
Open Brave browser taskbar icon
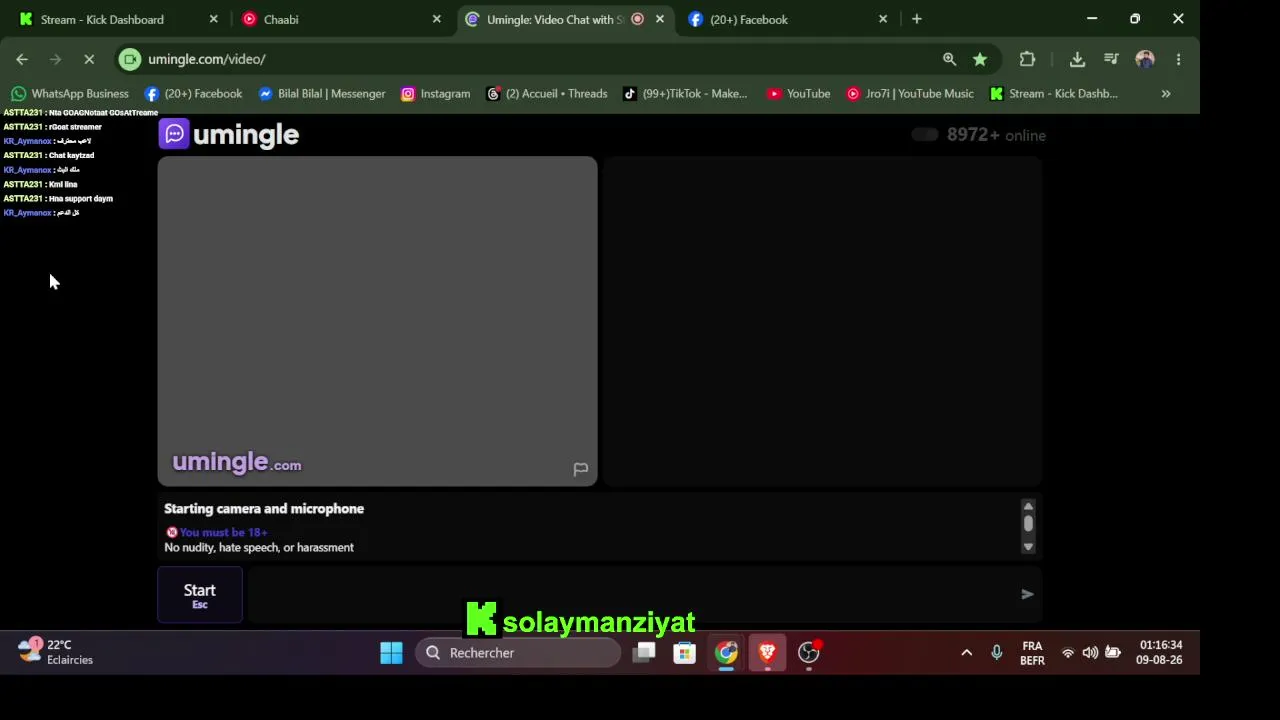coord(767,653)
